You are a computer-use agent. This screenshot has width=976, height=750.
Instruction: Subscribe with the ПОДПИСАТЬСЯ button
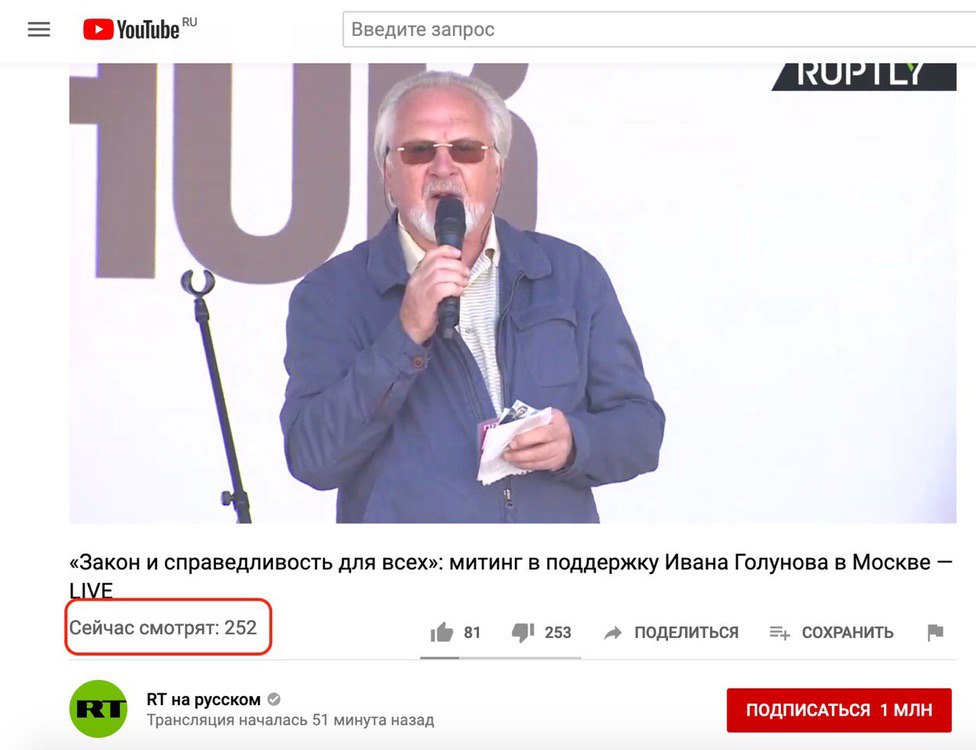[x=839, y=710]
